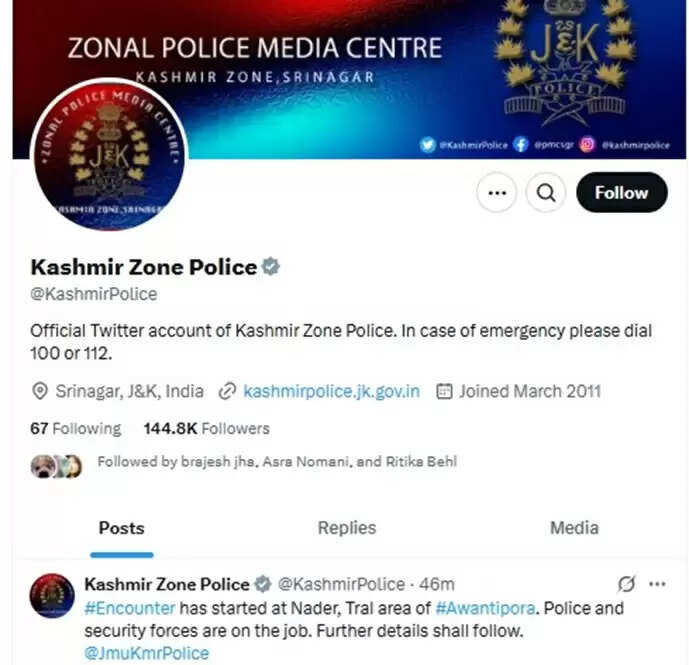
Task: Open the @JmuKmrPolice mention
Action: pos(147,653)
